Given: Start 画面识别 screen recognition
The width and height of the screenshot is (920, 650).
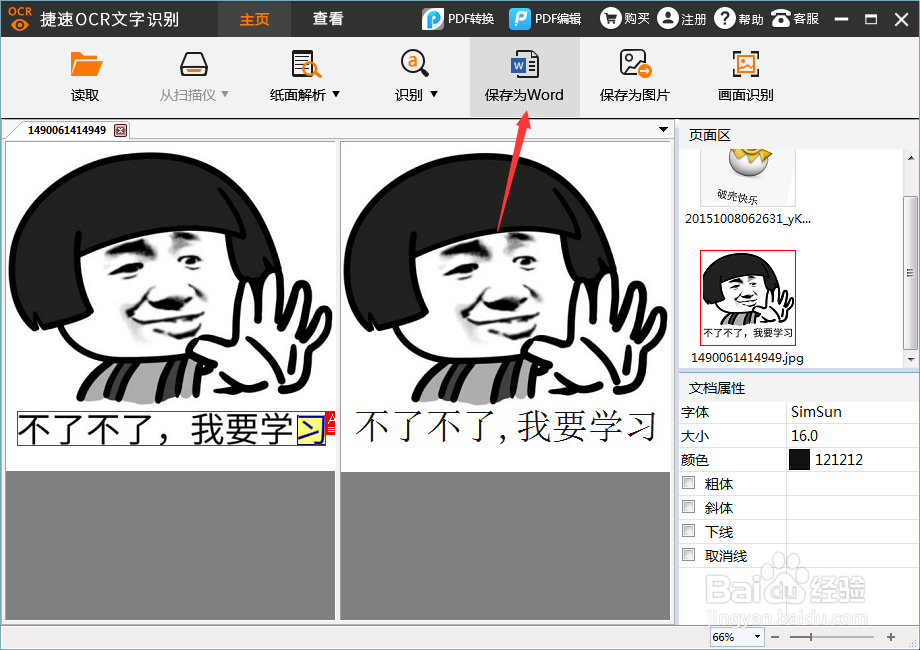Looking at the screenshot, I should point(743,76).
